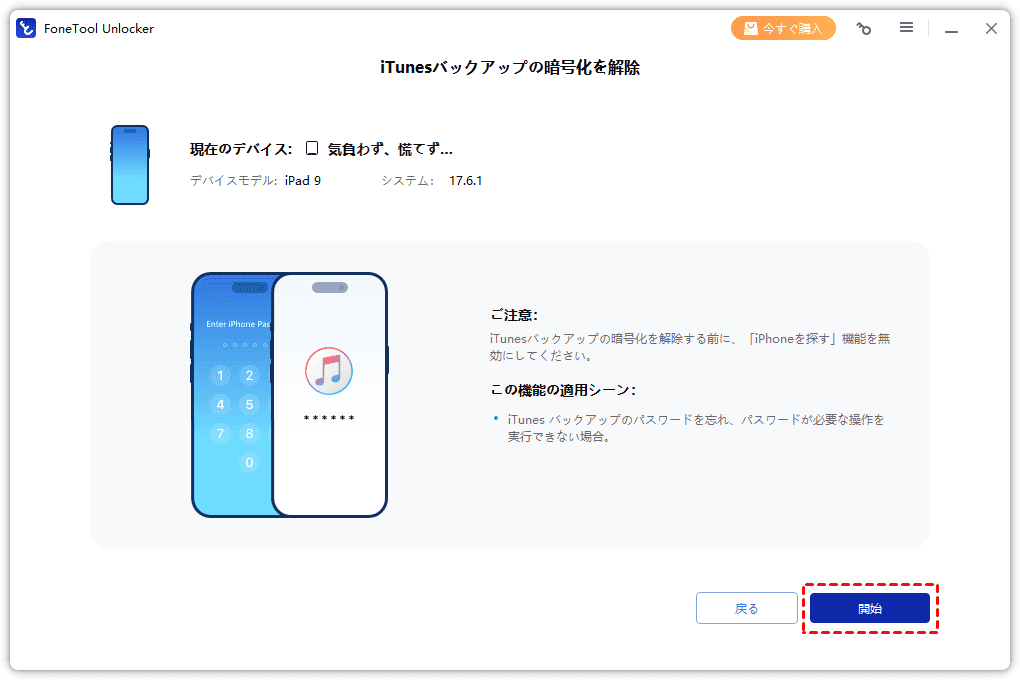The width and height of the screenshot is (1020, 680).
Task: Click the 17.6.1 system version text
Action: [x=466, y=181]
